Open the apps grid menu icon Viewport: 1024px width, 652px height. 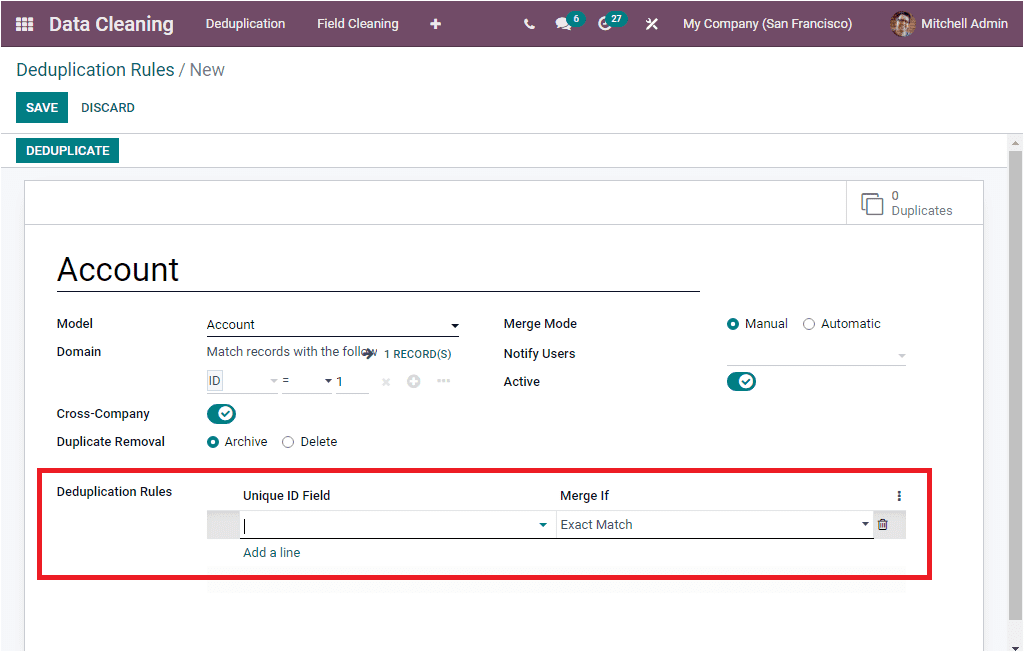(24, 24)
